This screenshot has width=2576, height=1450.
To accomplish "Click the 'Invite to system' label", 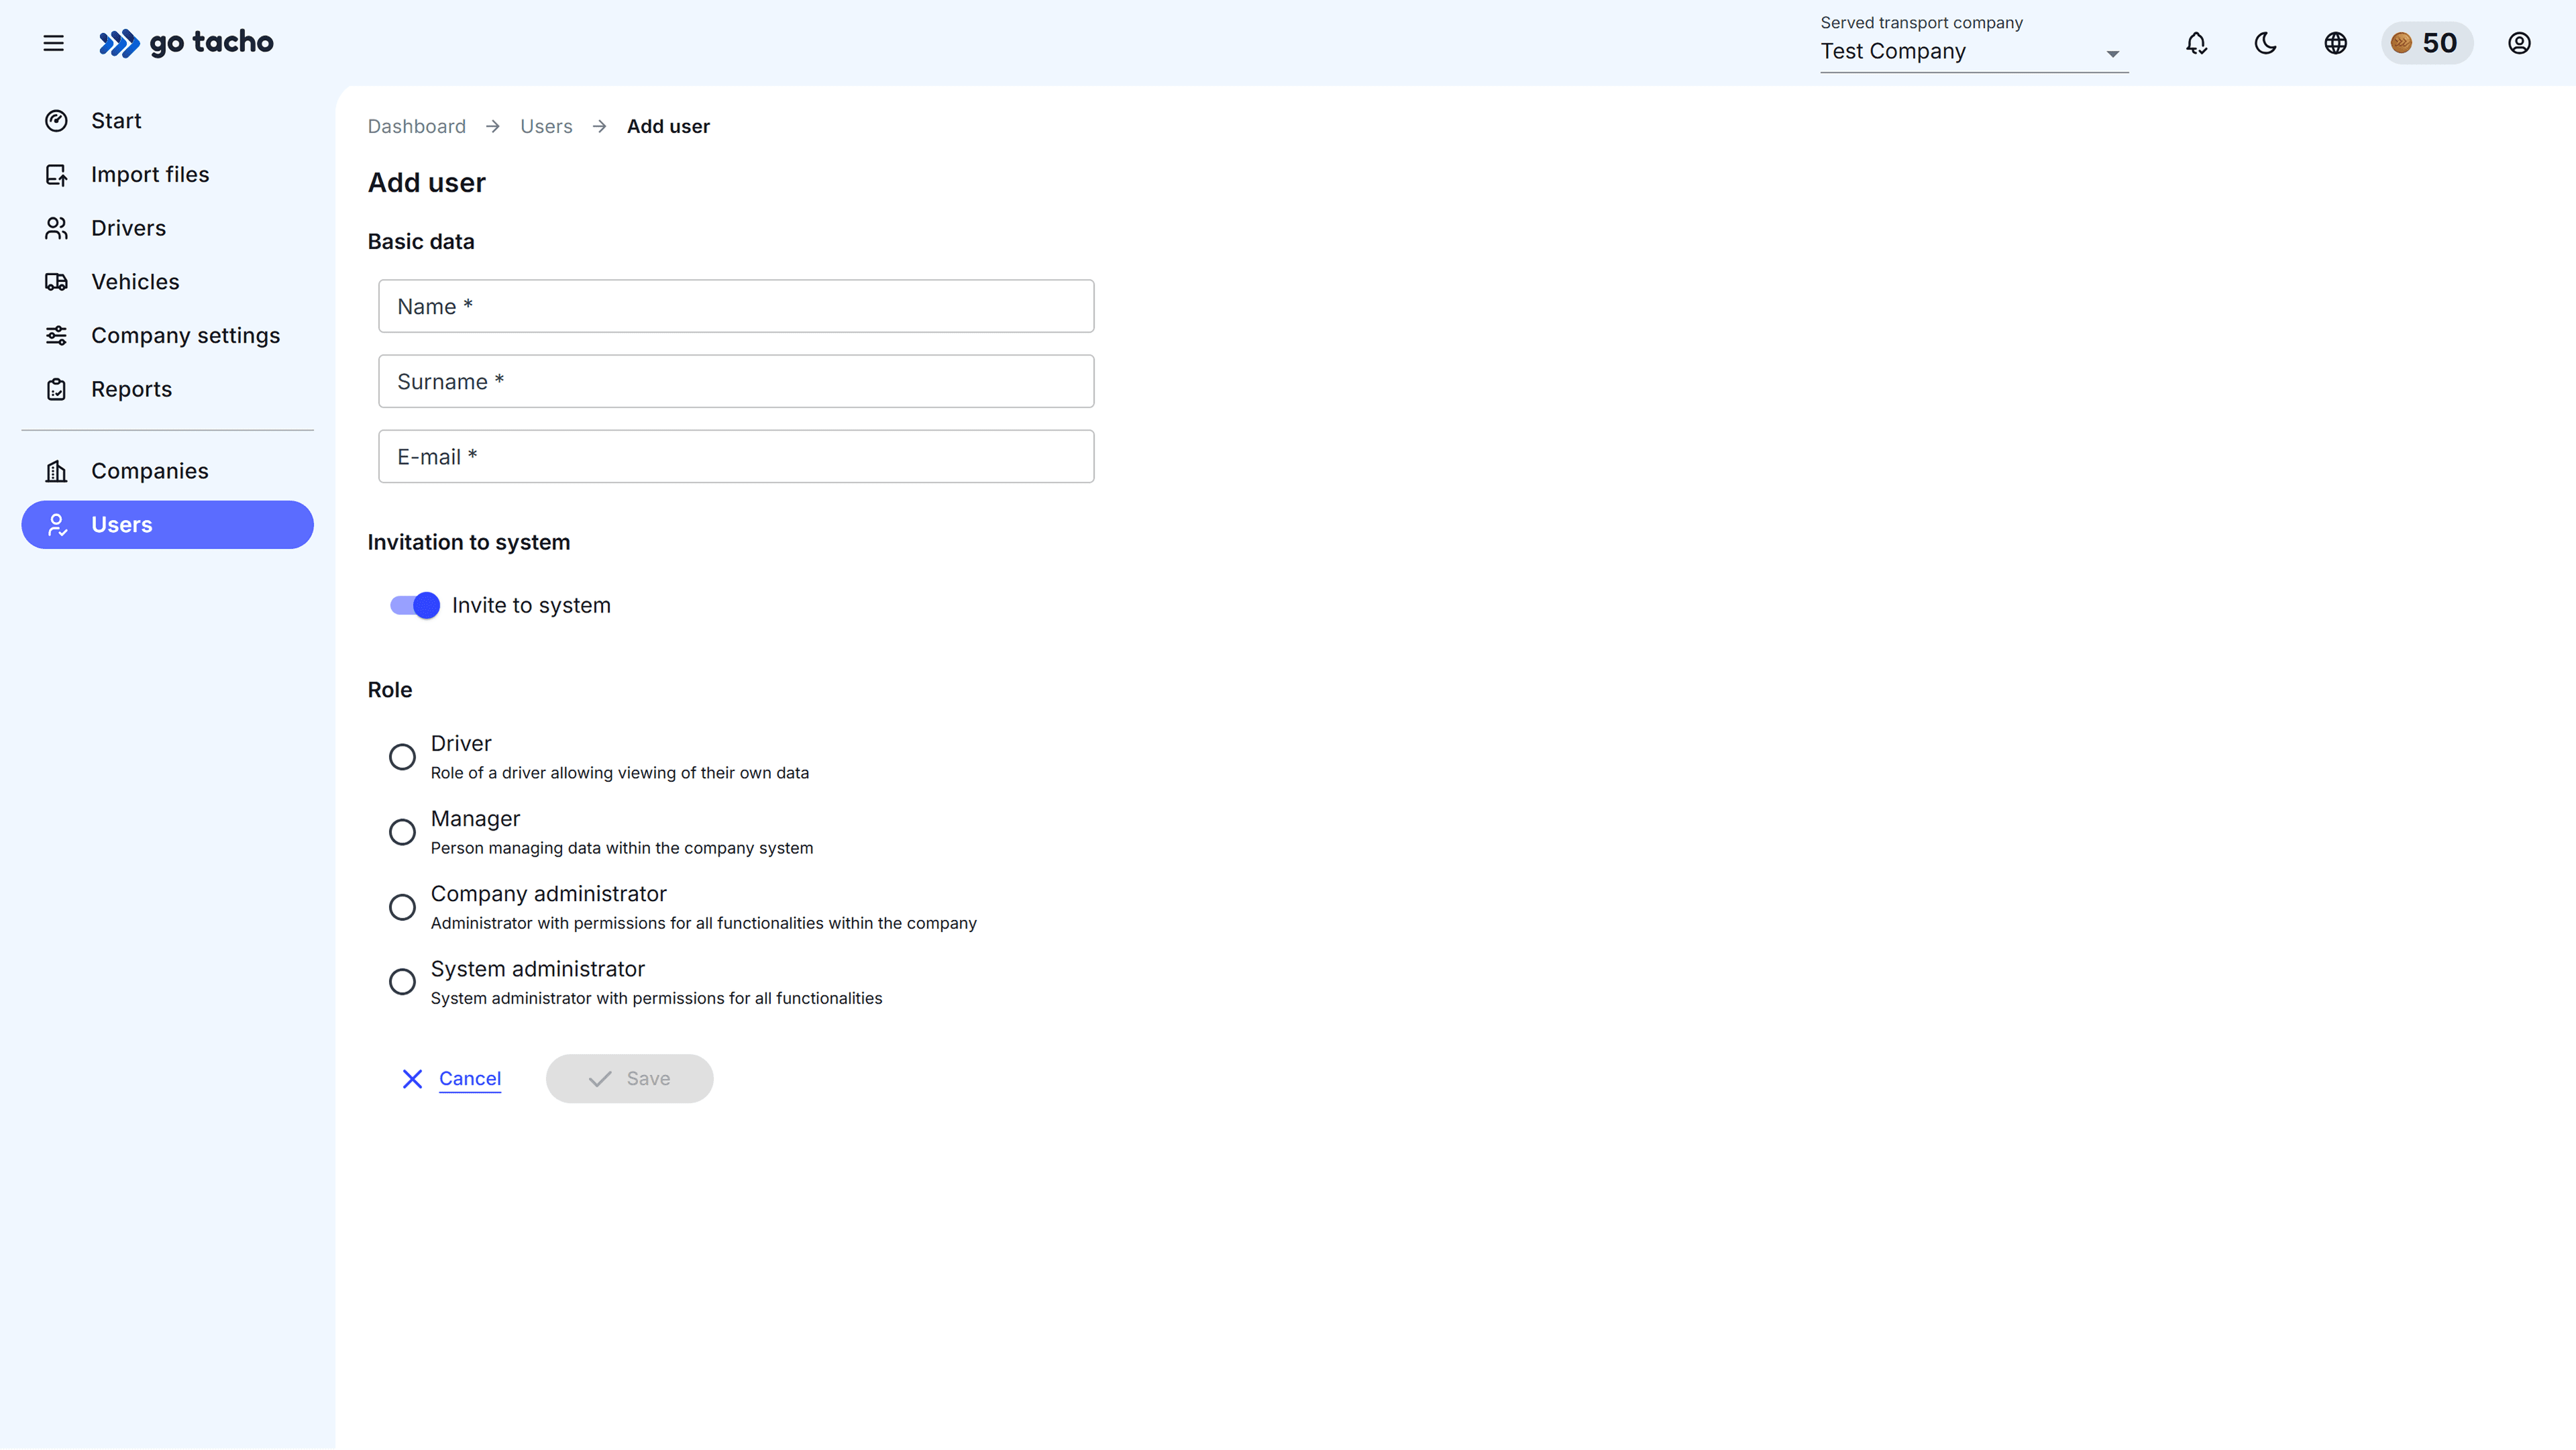I will 531,605.
